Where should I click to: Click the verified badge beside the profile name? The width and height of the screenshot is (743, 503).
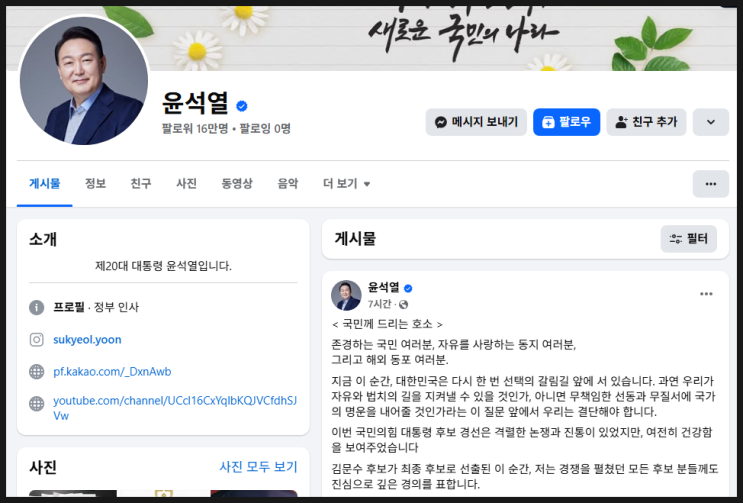coord(242,106)
